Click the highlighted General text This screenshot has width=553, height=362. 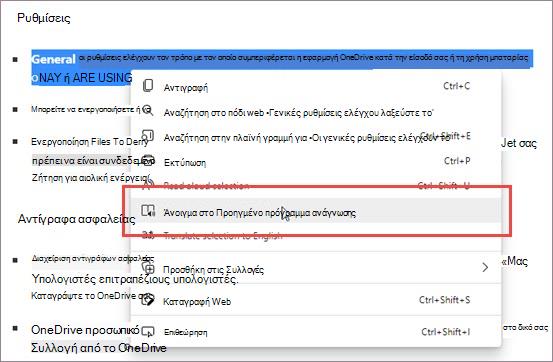[x=53, y=59]
